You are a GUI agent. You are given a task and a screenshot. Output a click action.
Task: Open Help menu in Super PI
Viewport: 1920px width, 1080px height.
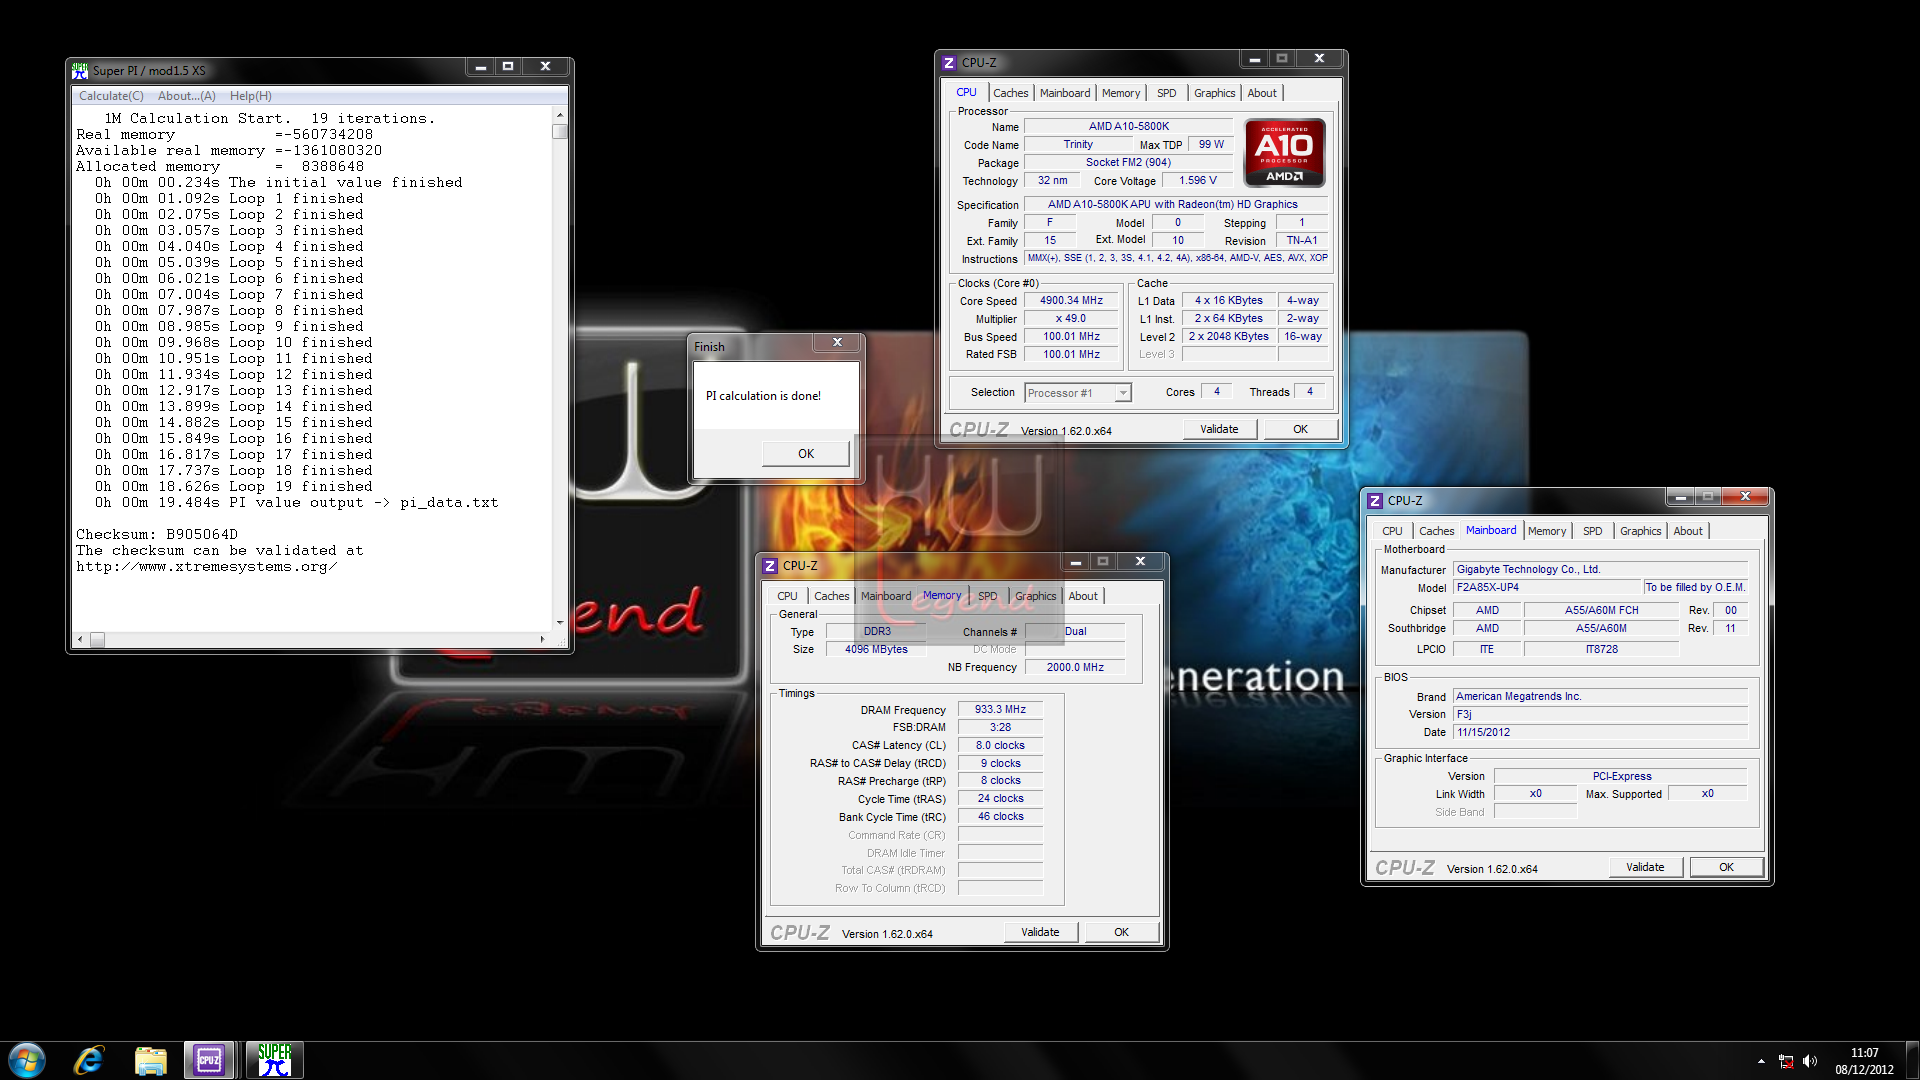point(250,96)
